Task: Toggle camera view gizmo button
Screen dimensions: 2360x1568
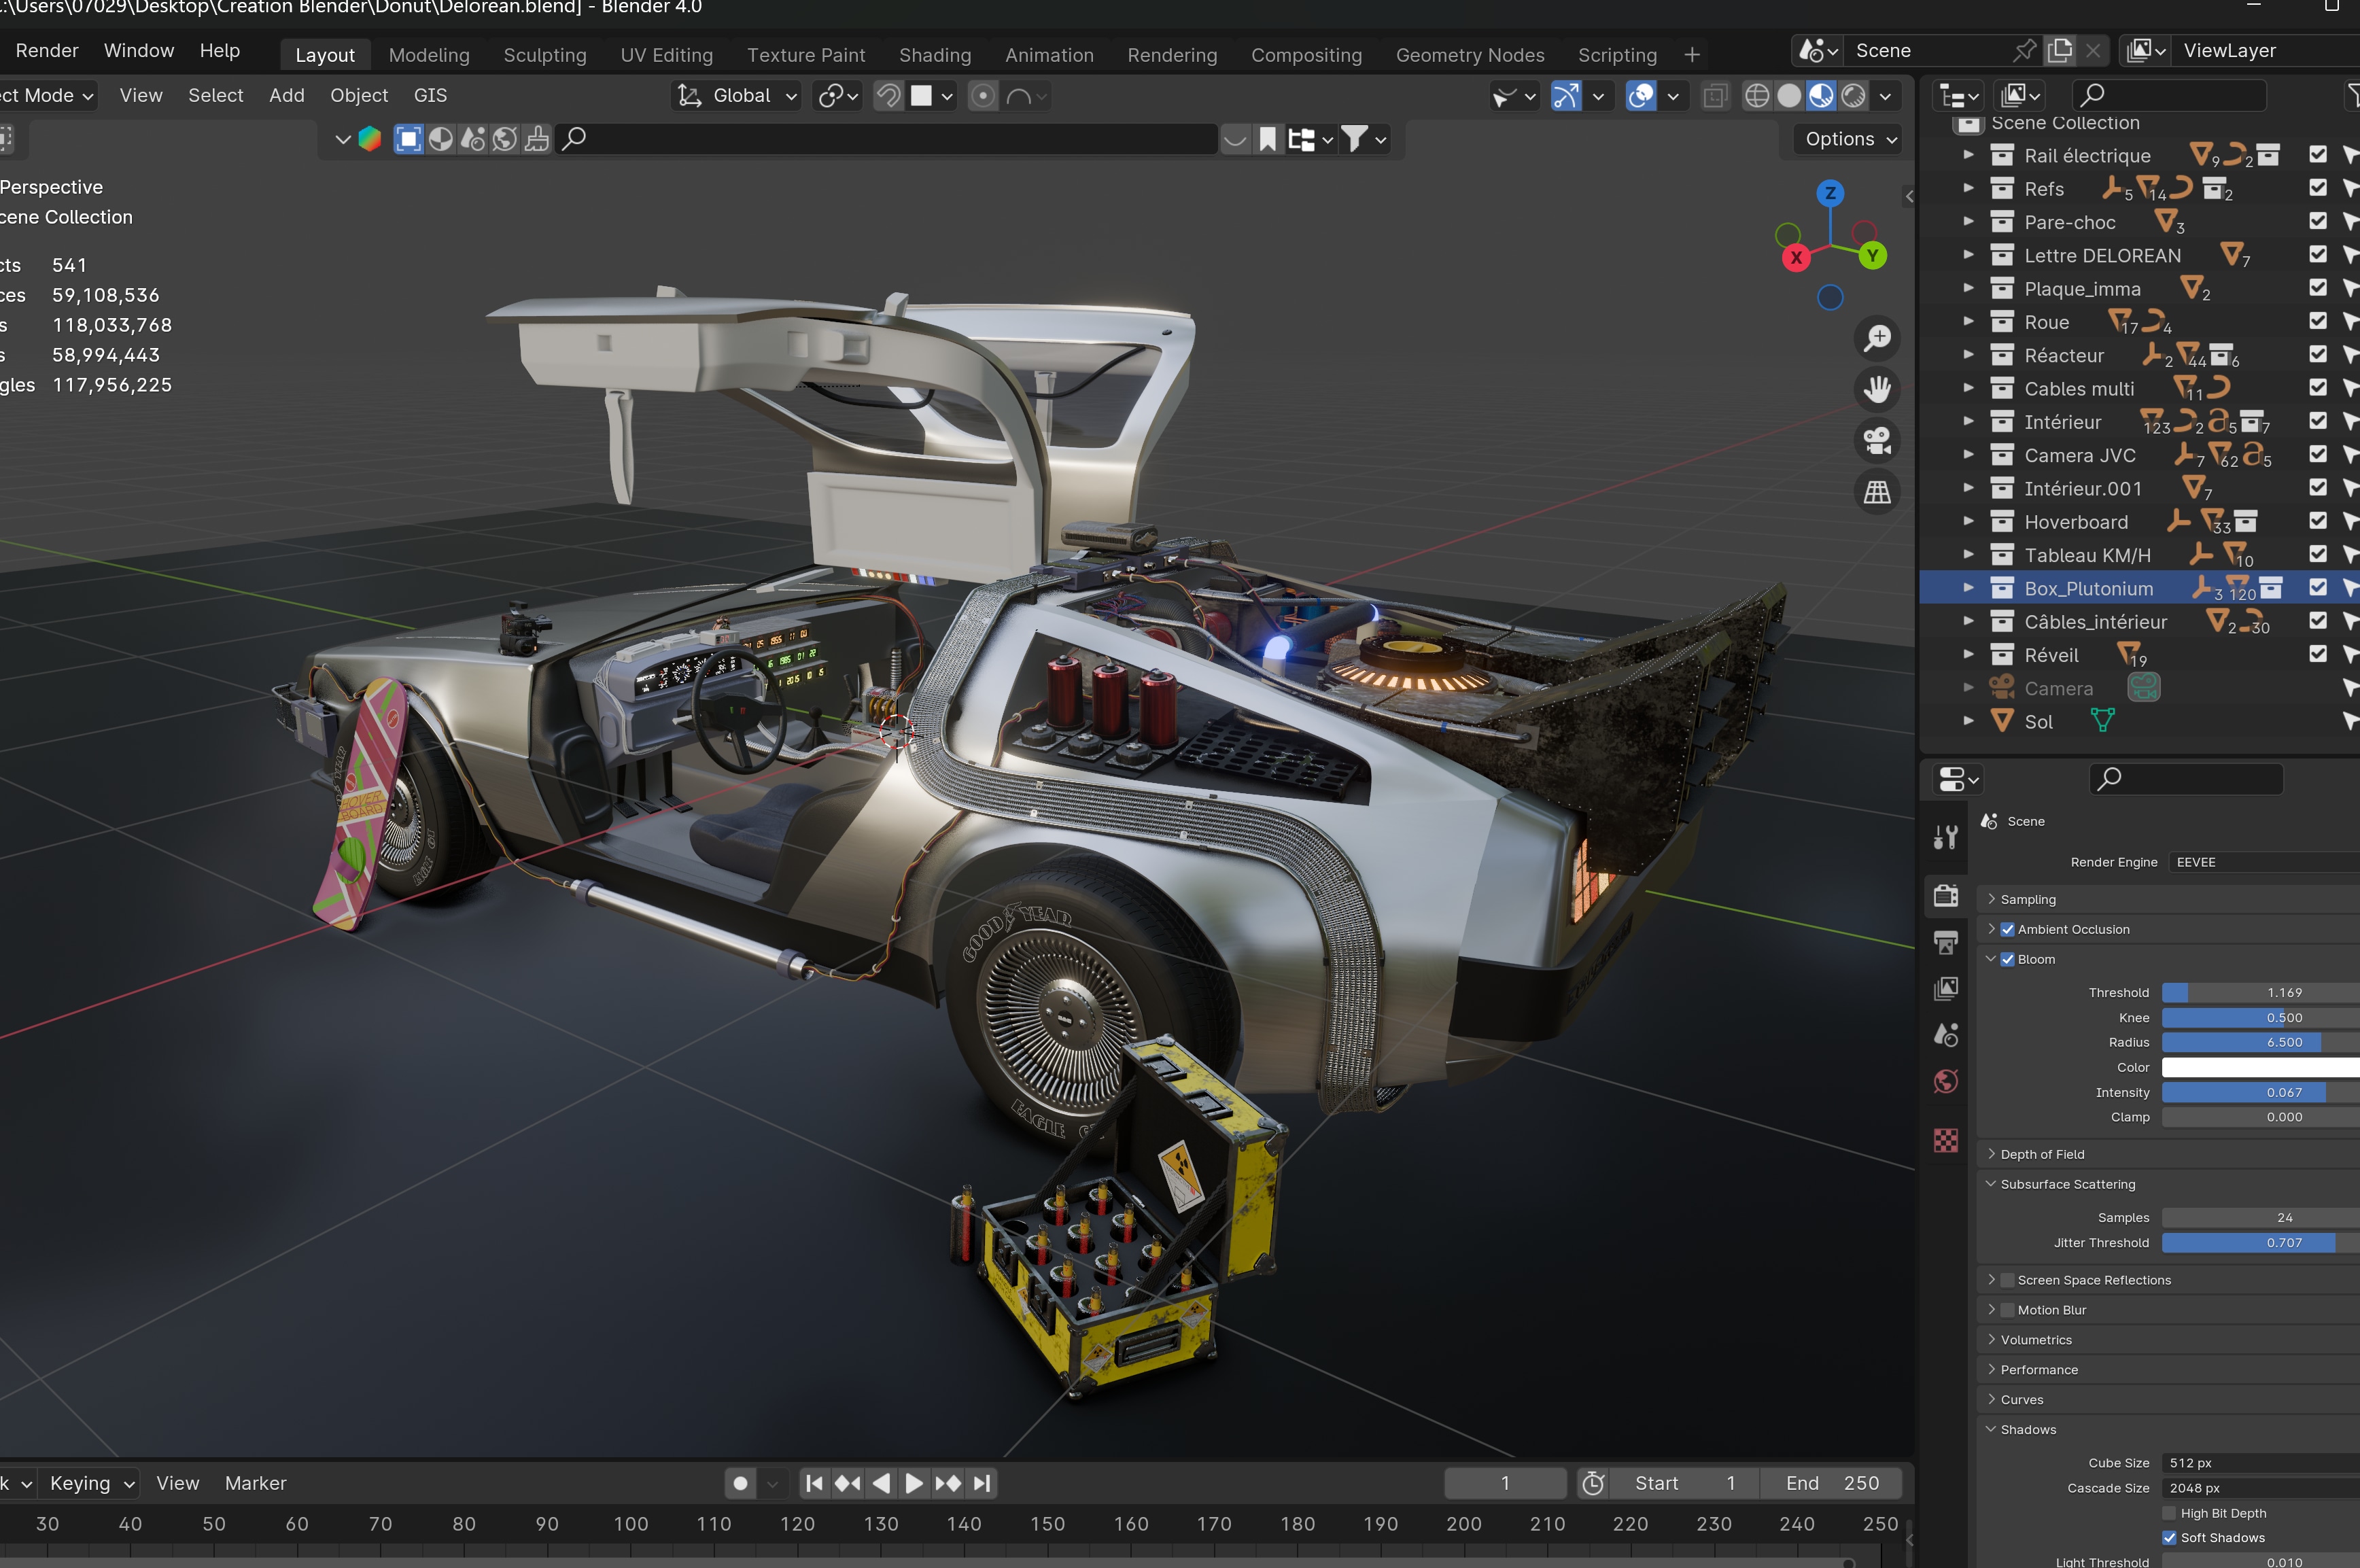Action: [1877, 441]
